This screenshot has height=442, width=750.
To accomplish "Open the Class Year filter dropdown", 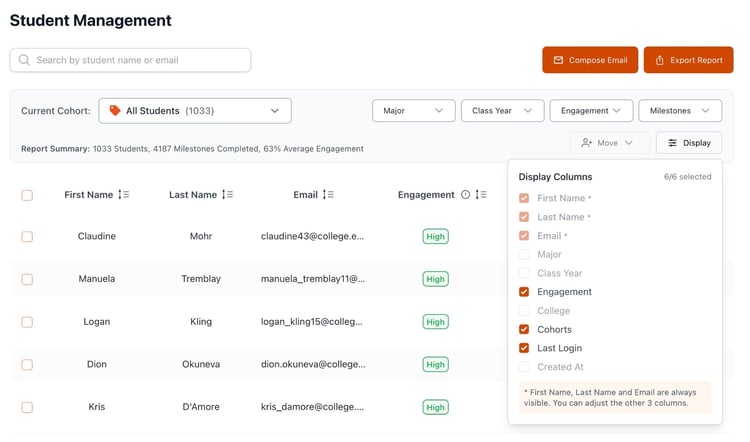I will click(x=502, y=110).
